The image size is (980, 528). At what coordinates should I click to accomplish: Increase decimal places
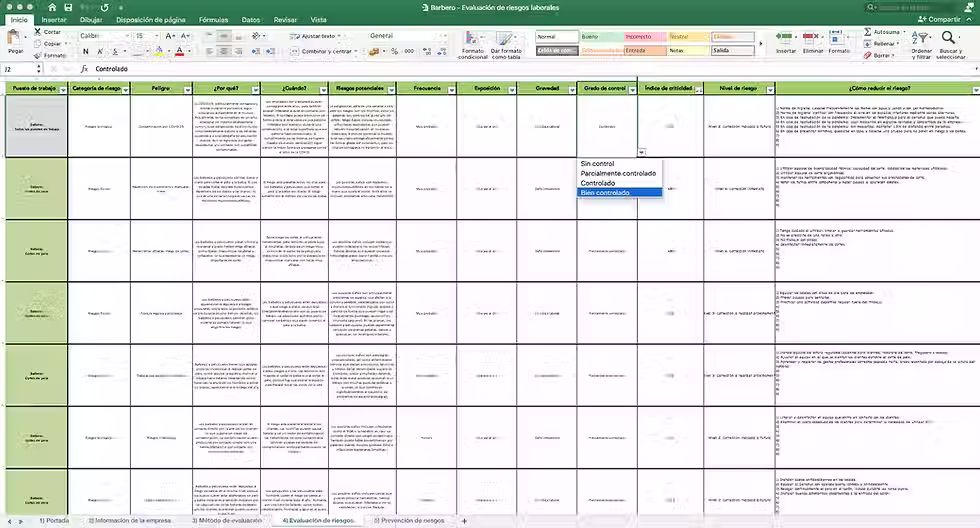click(x=427, y=51)
